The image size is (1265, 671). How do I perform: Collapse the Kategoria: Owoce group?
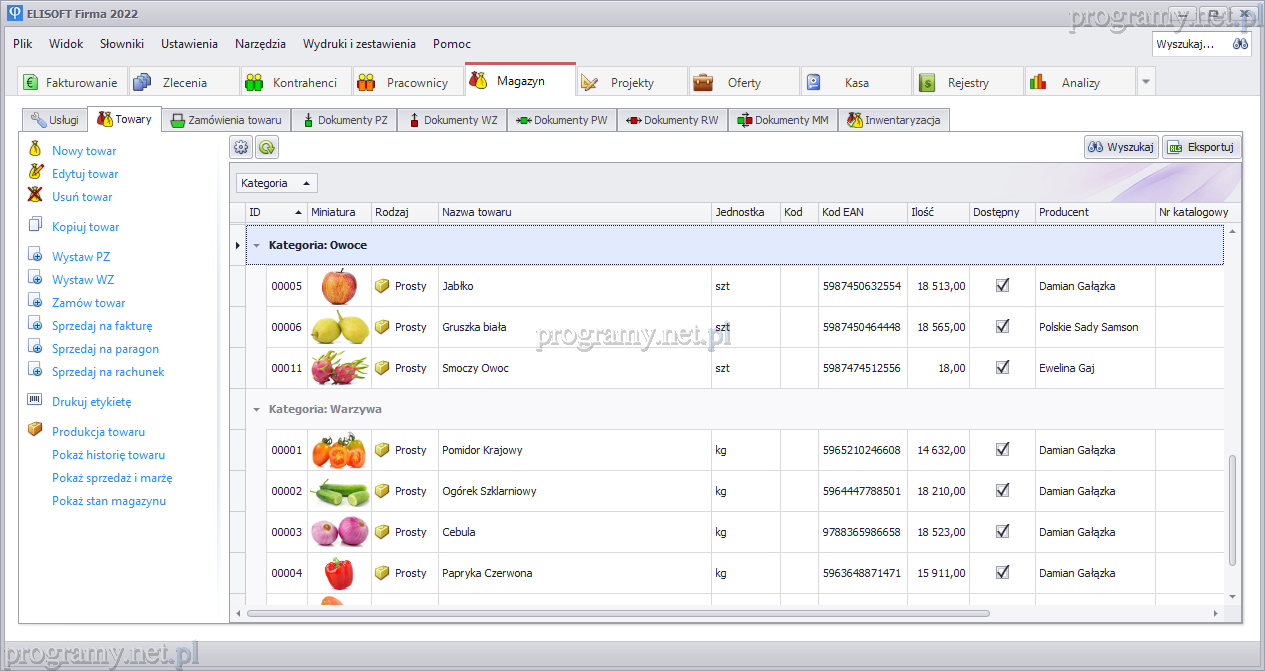[257, 245]
